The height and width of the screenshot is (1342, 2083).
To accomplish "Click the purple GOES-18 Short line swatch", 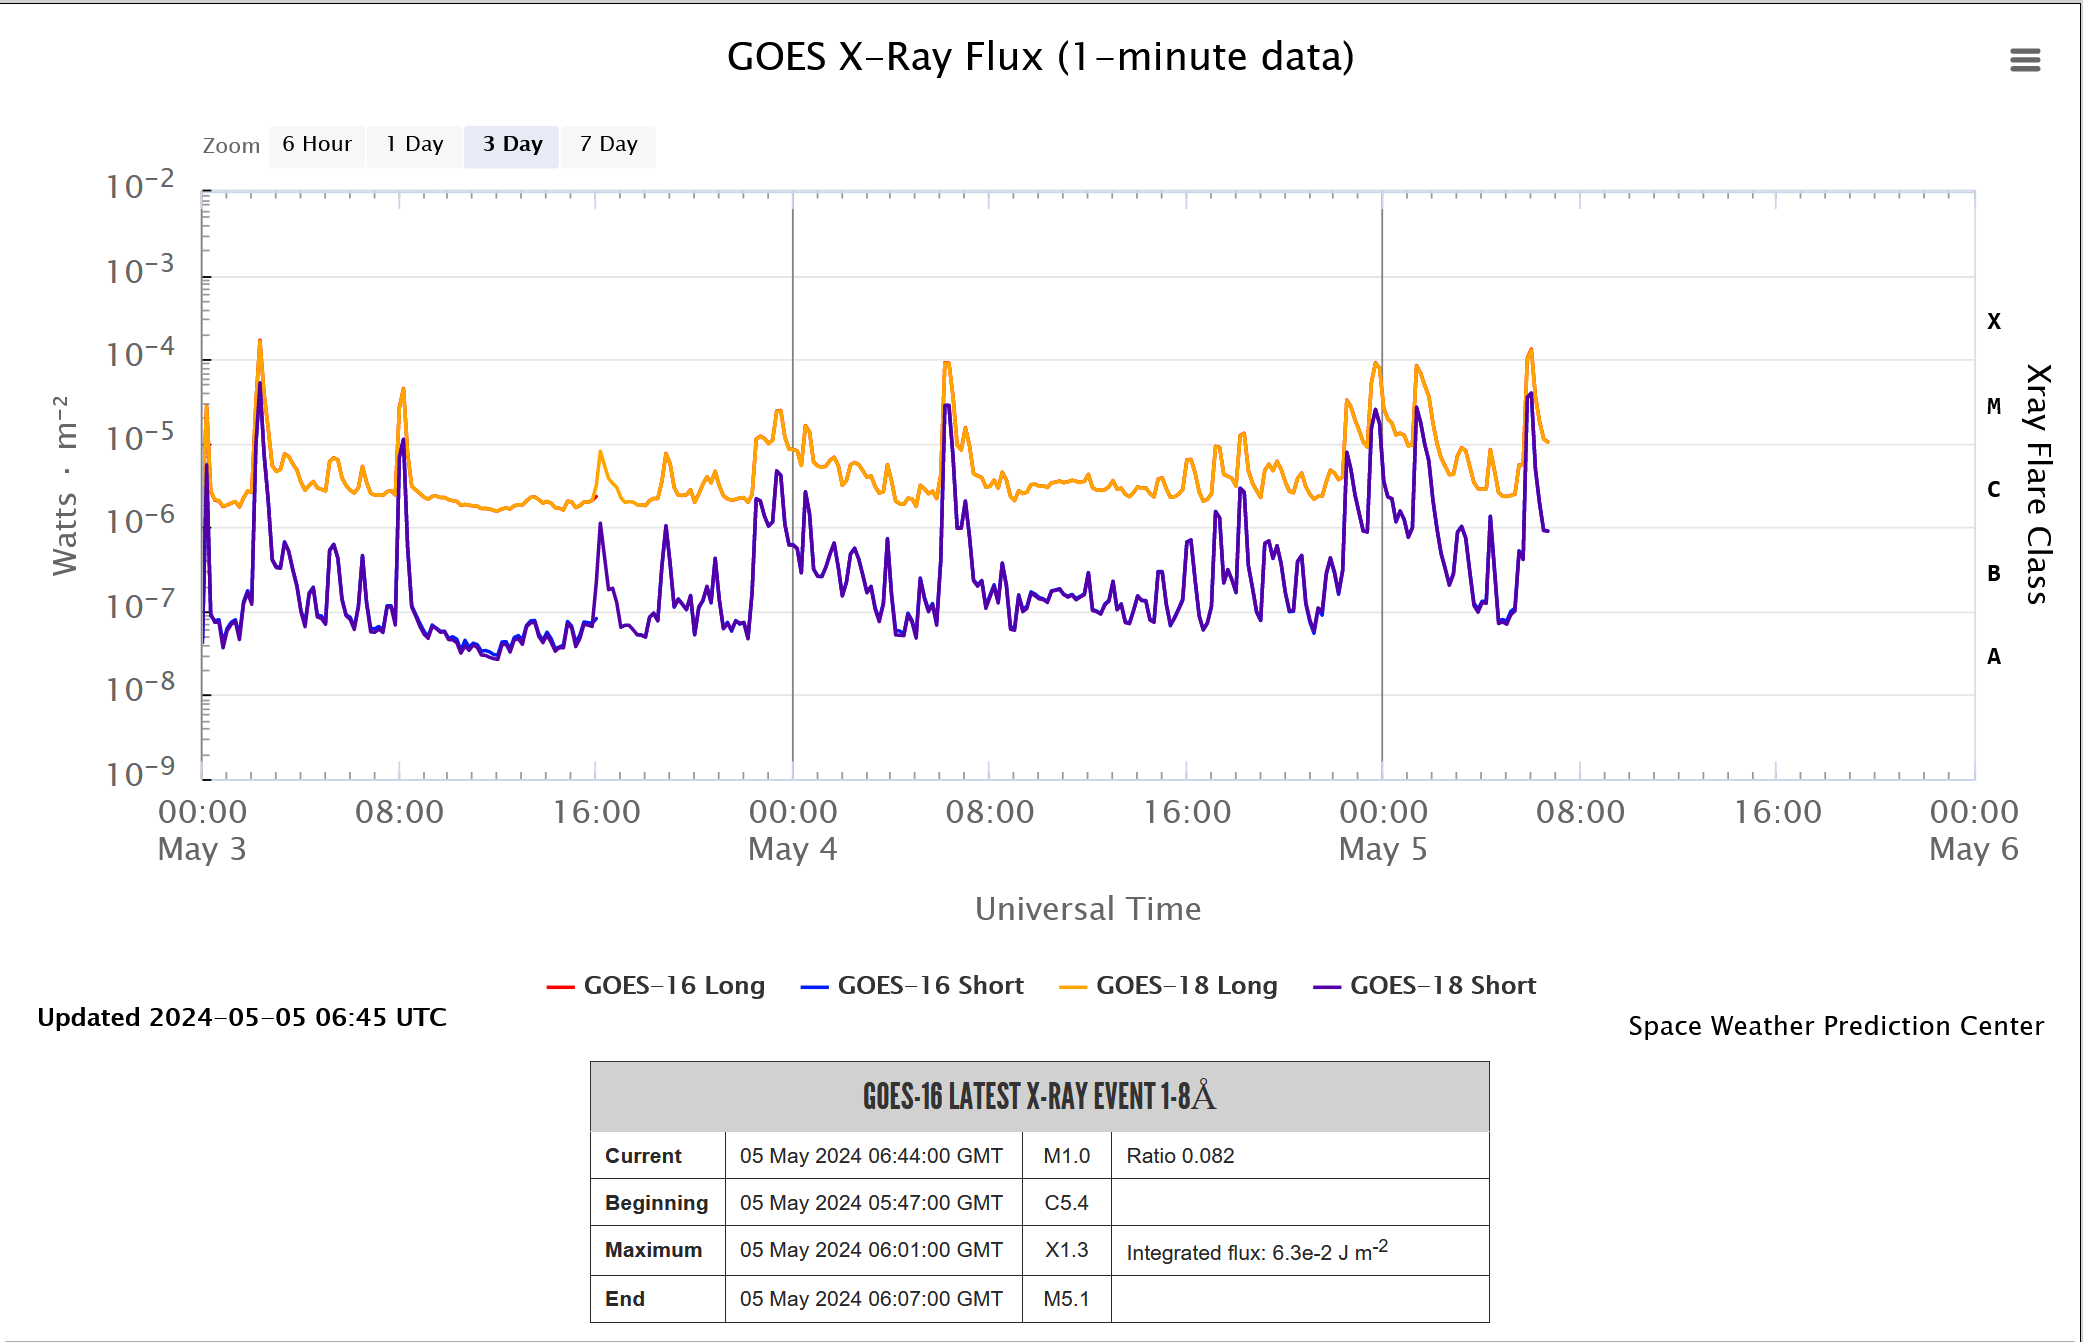I will click(x=1327, y=987).
